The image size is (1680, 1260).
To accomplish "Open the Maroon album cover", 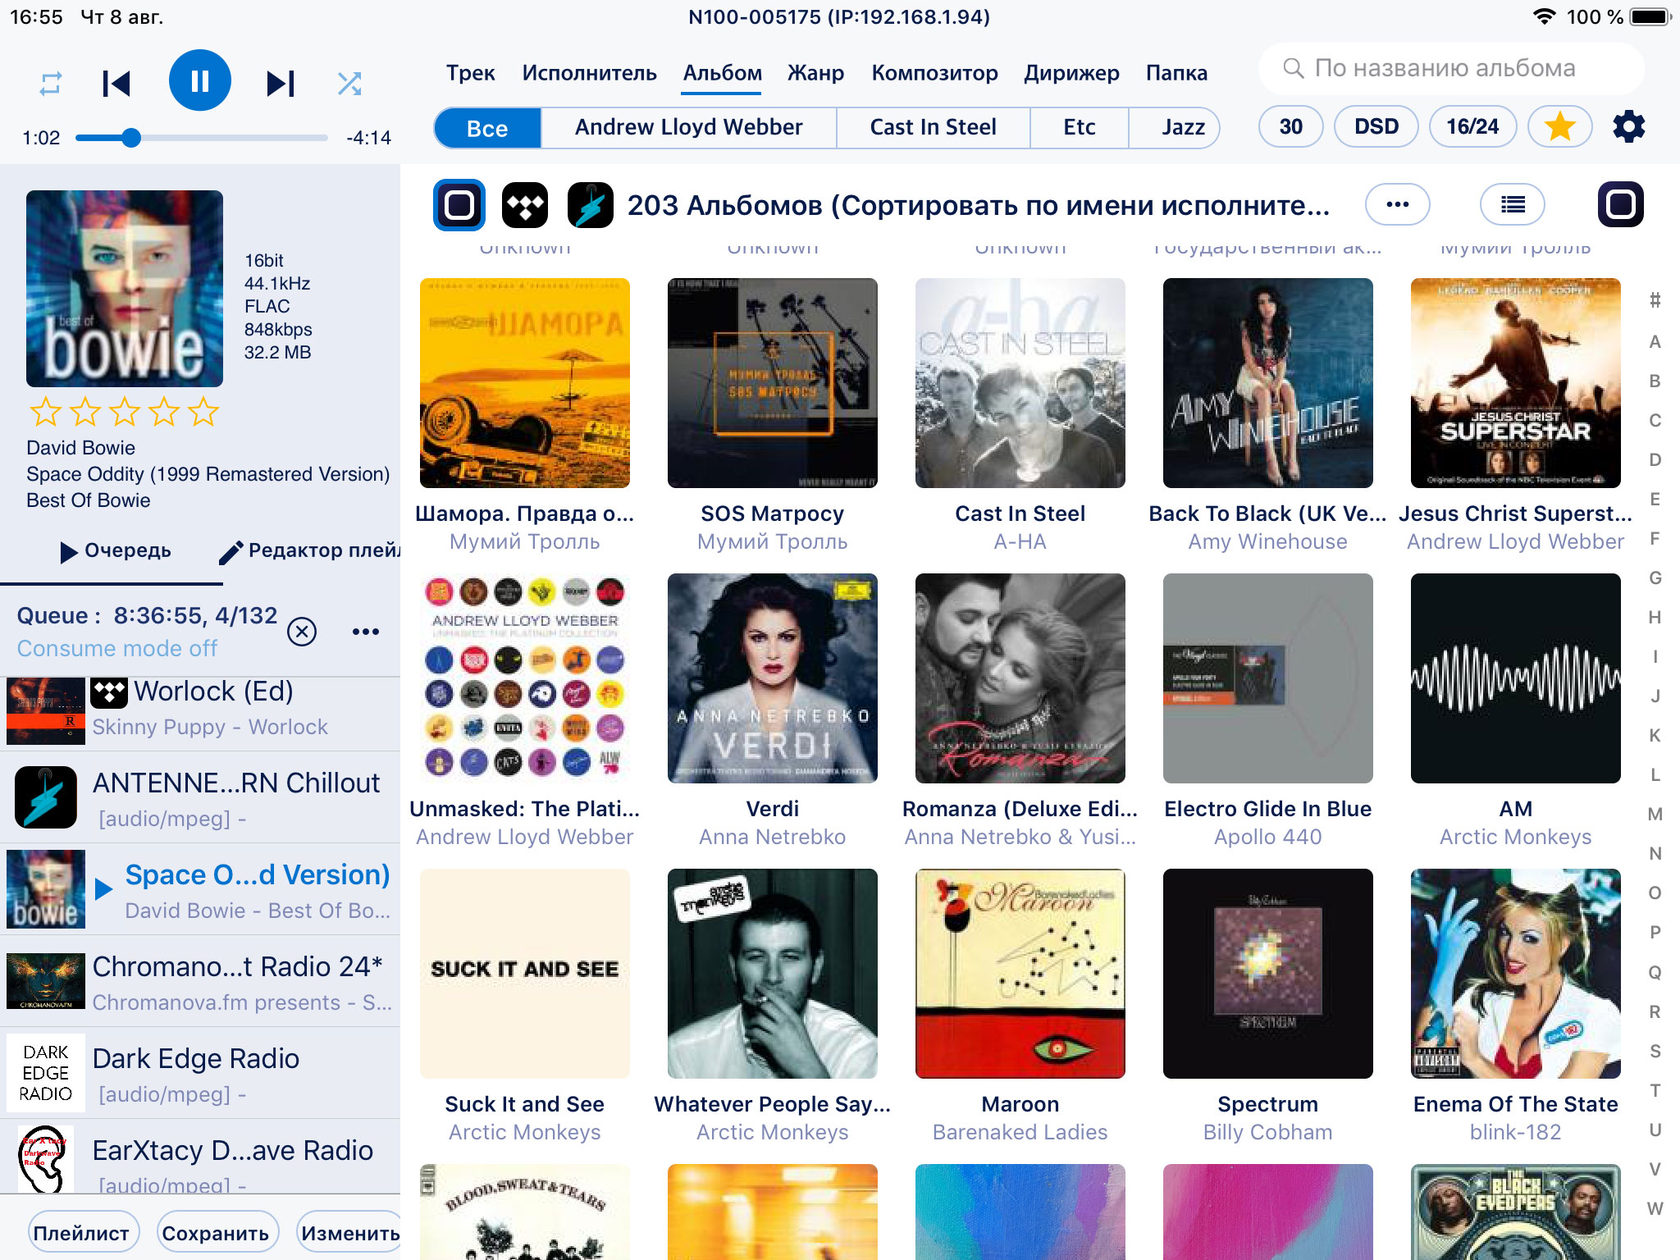I will coord(1020,973).
